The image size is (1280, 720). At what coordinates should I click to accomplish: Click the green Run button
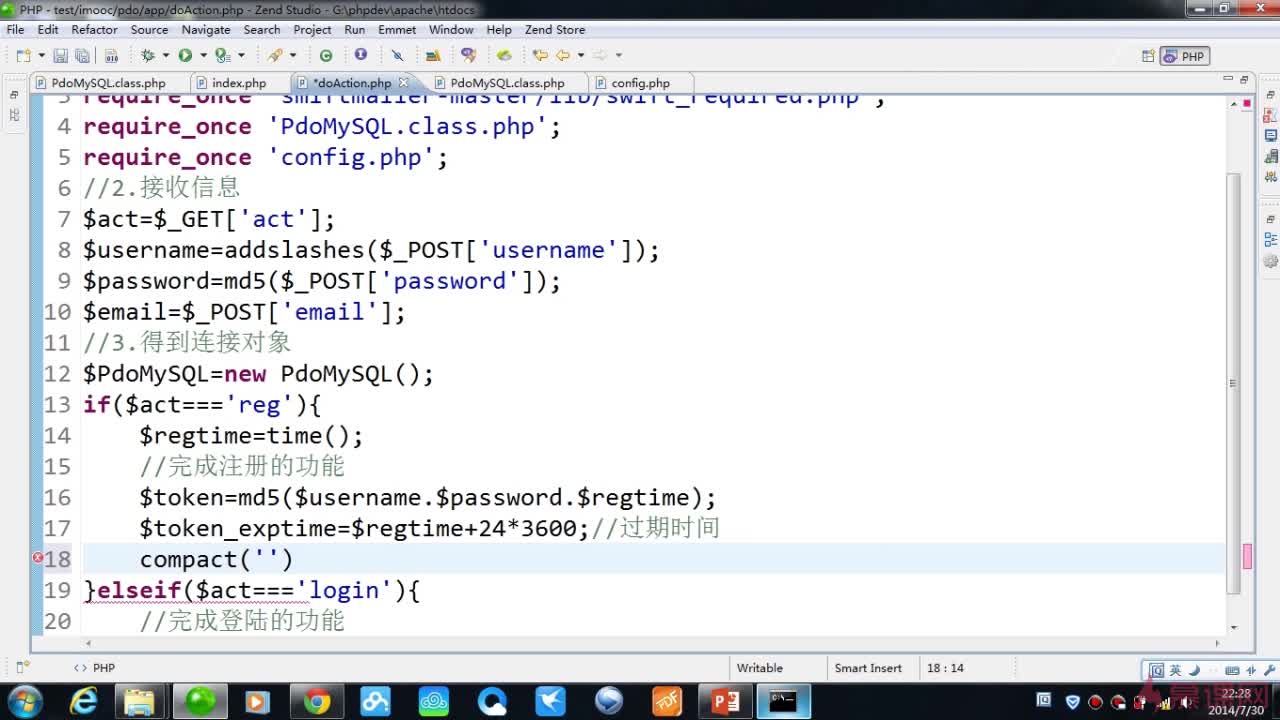(185, 56)
